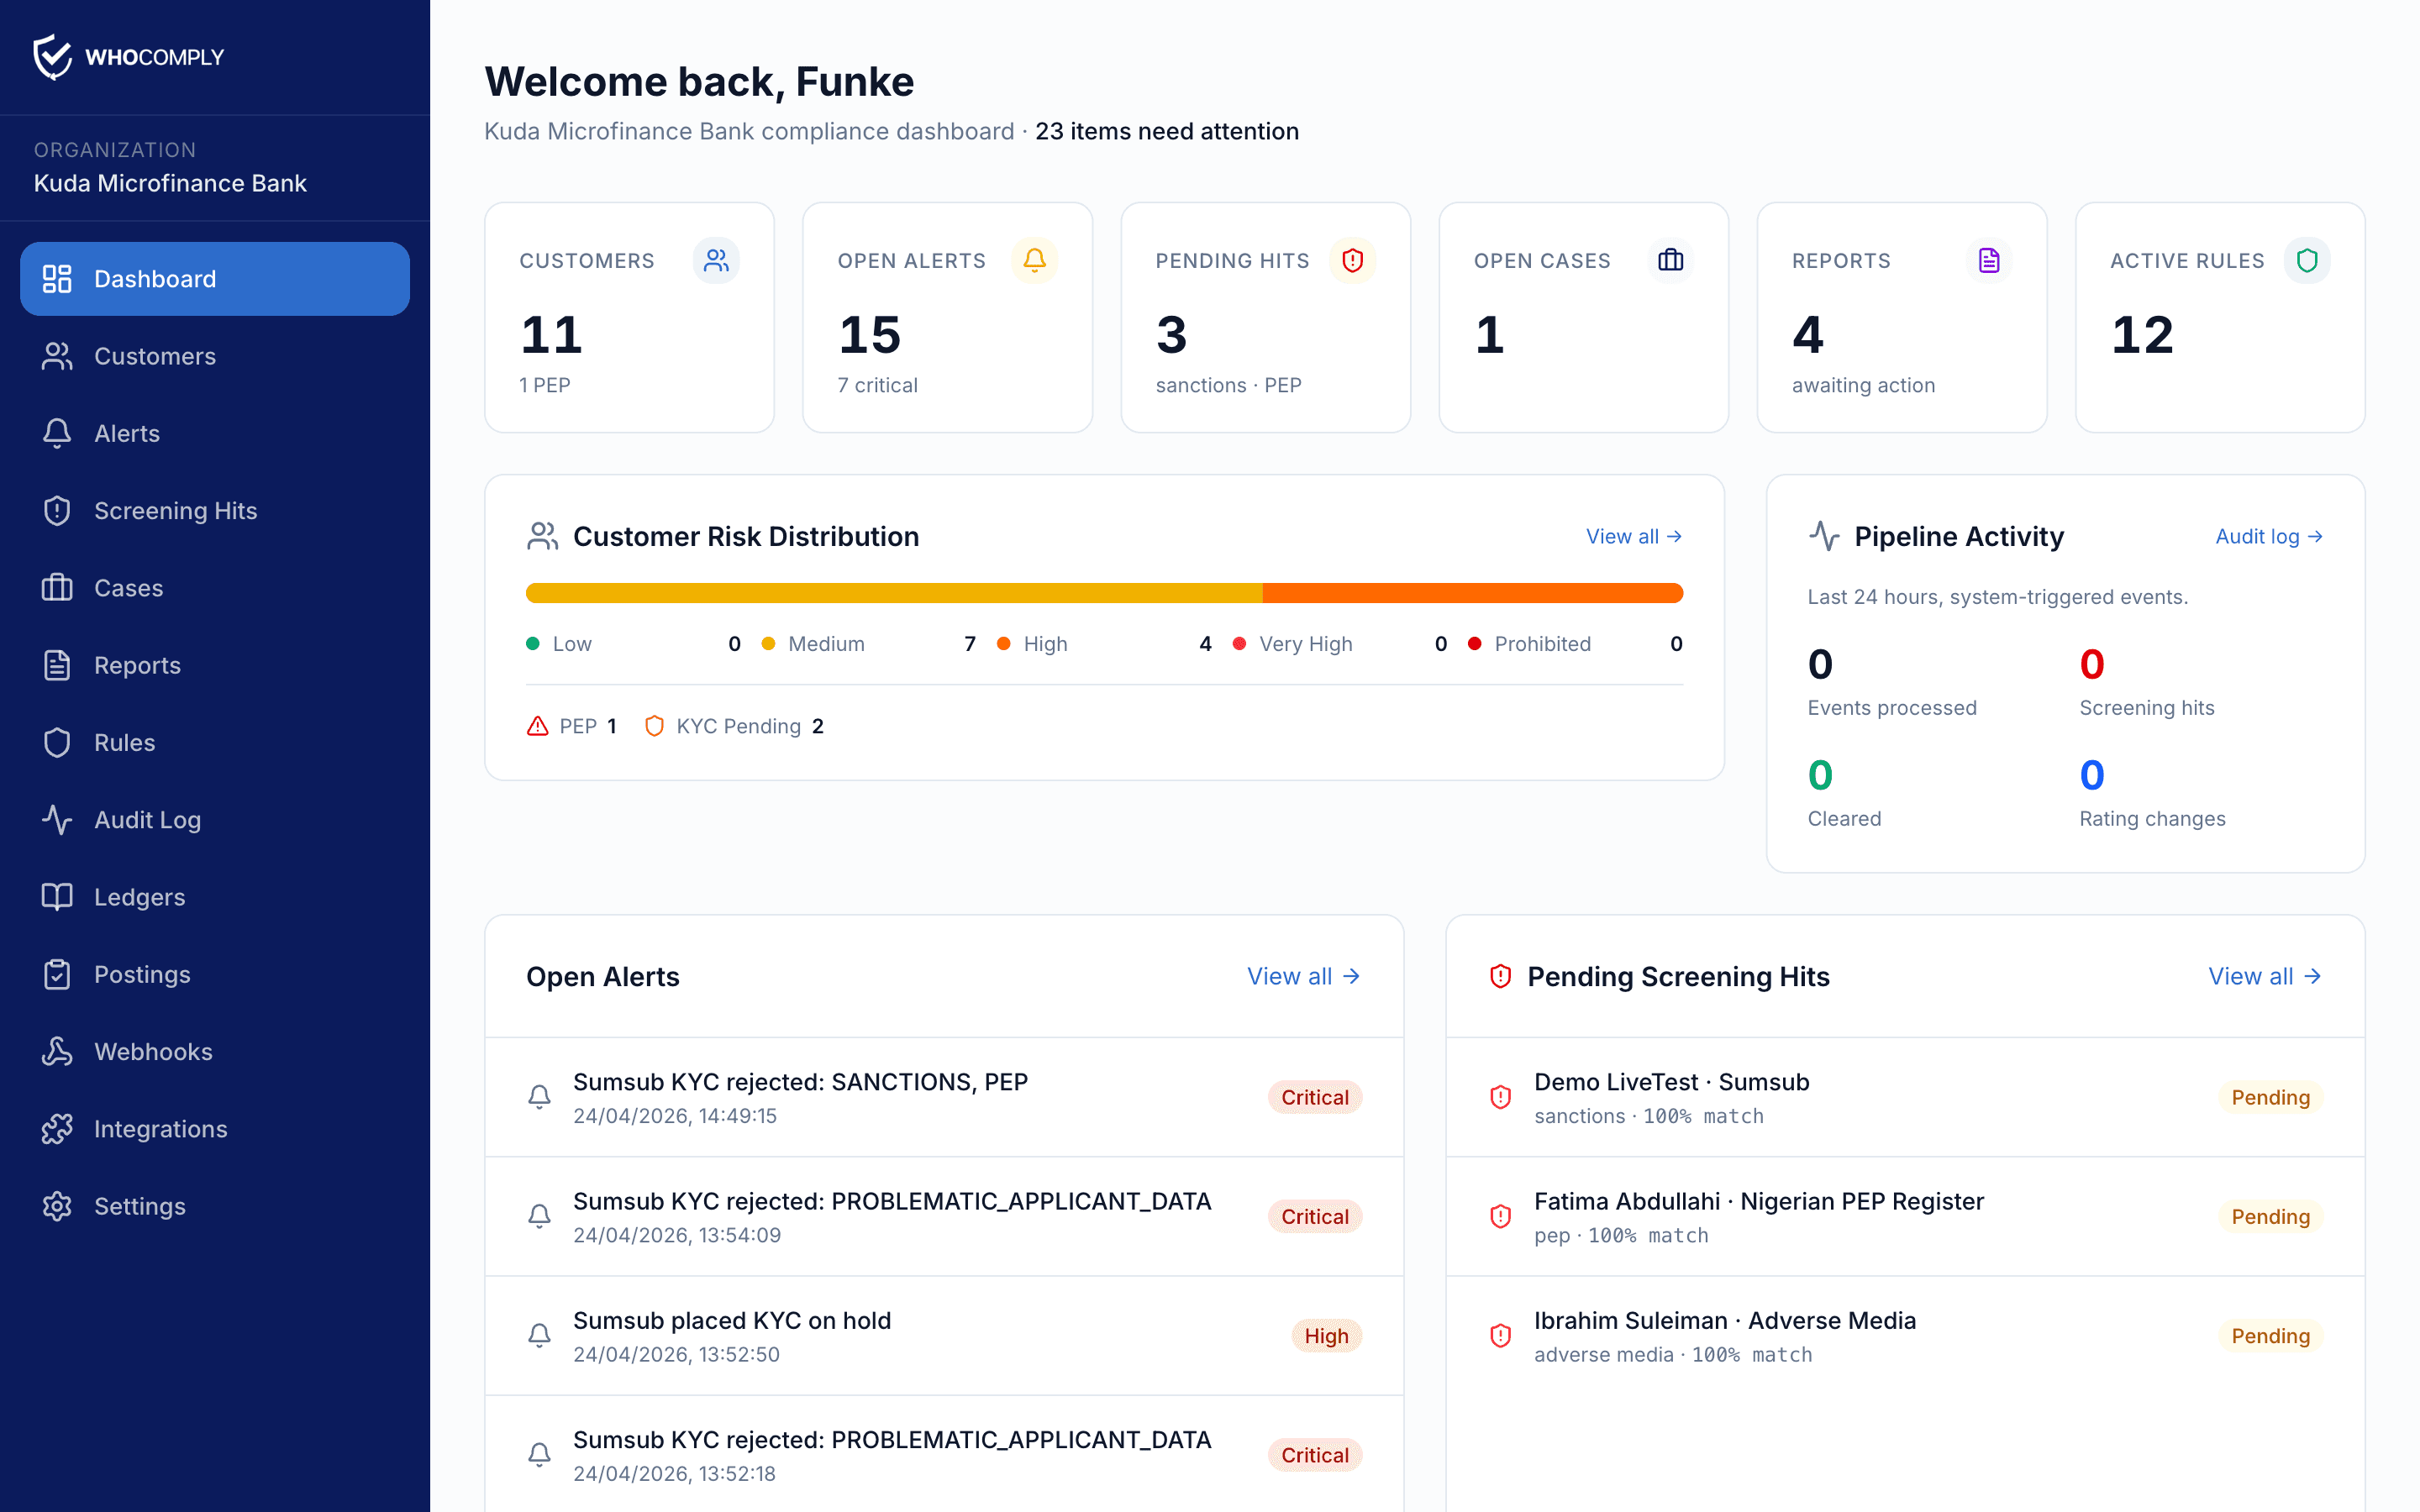The width and height of the screenshot is (2420, 1512).
Task: Open the Cases section
Action: pos(215,588)
